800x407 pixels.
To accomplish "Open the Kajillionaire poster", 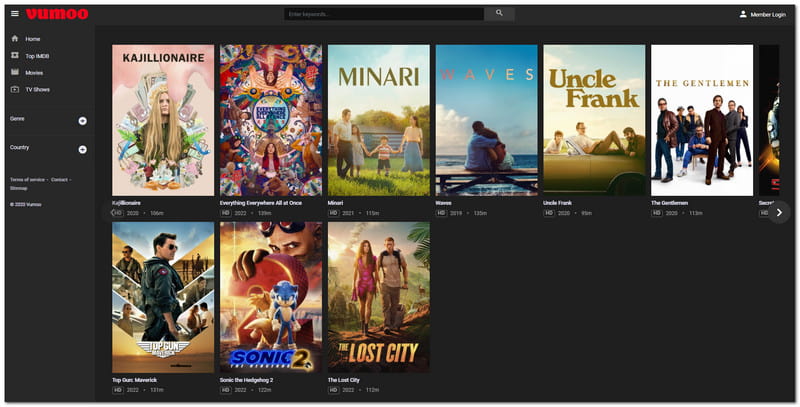I will tap(163, 120).
